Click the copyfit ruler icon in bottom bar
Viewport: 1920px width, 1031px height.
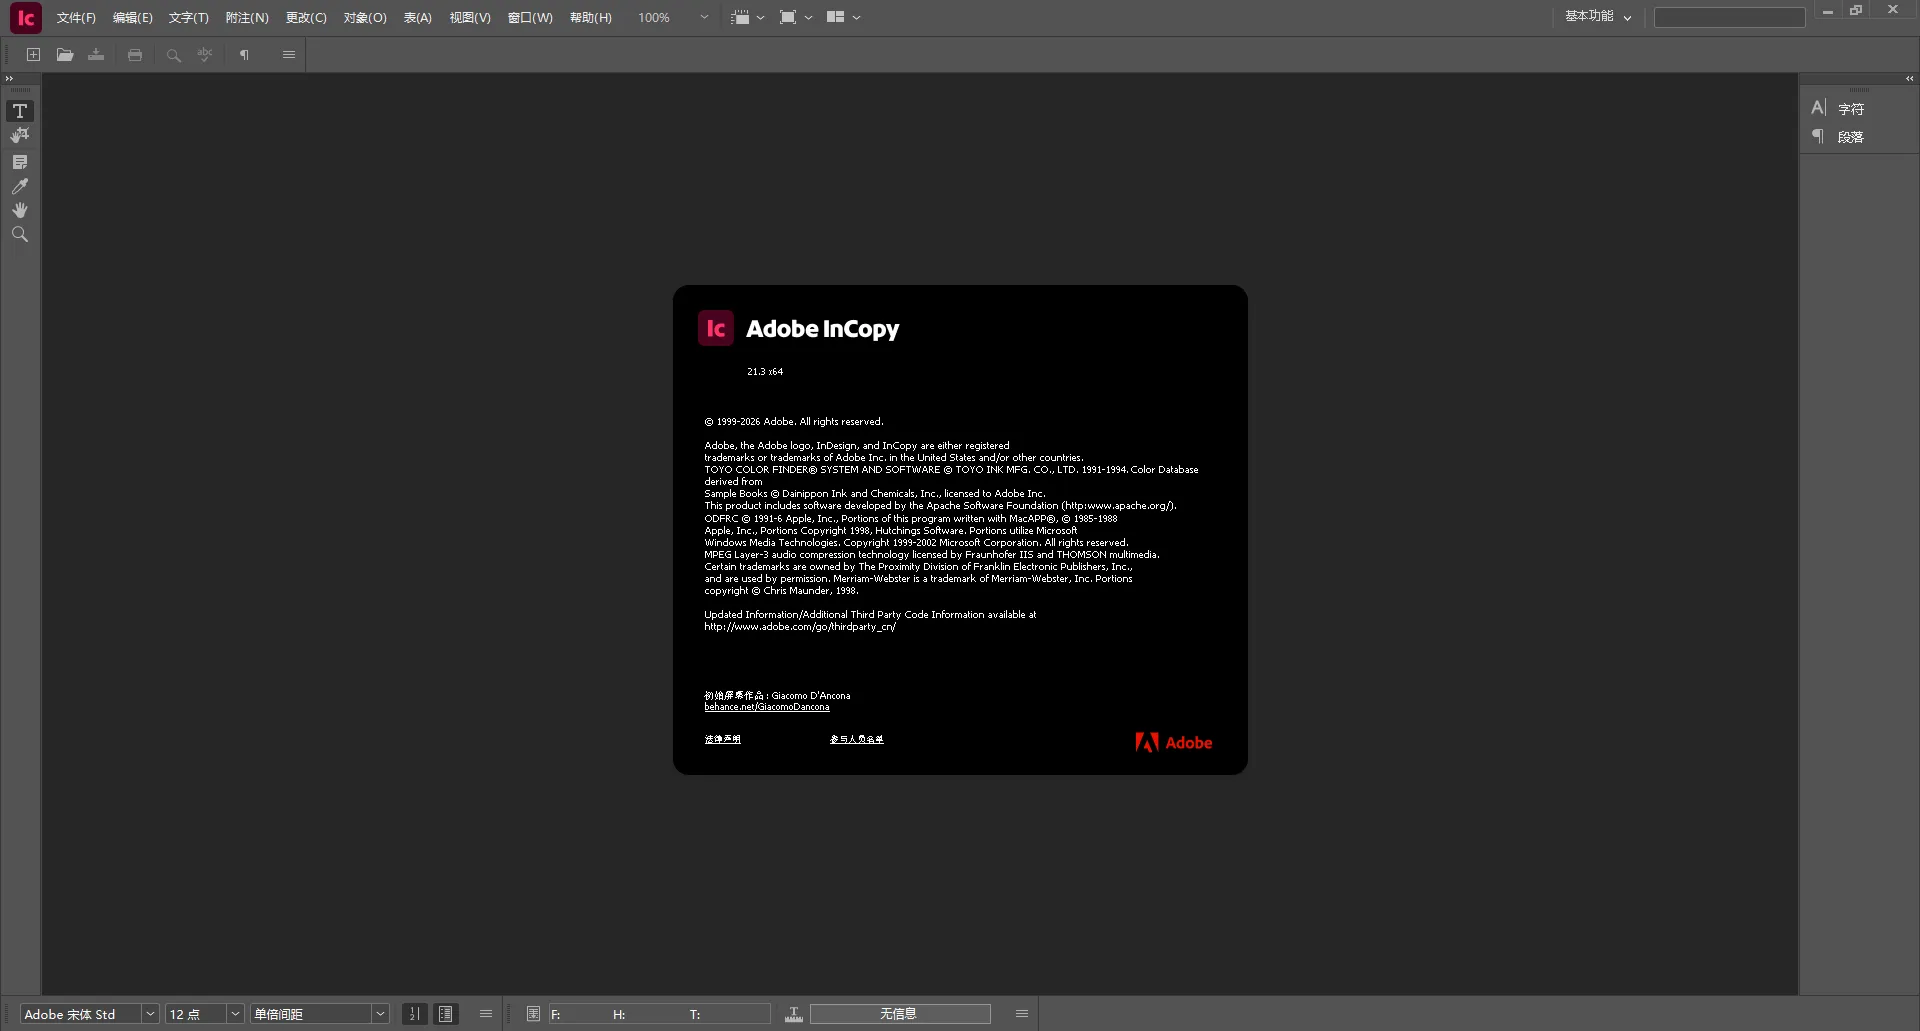coord(794,1014)
